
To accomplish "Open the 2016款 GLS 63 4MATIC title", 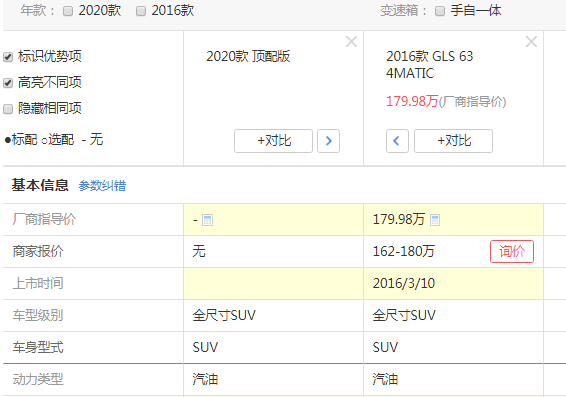I will (x=430, y=65).
